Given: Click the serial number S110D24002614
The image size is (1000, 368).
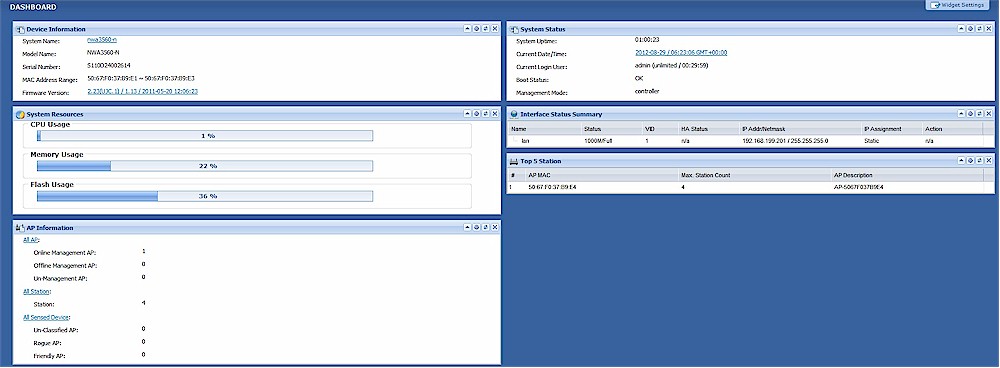Looking at the screenshot, I should (109, 66).
